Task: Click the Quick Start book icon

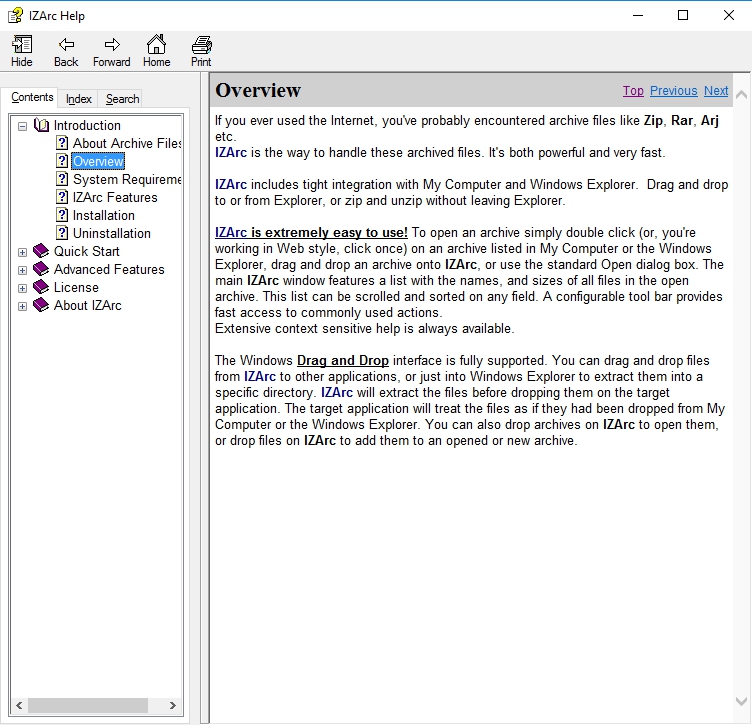Action: point(40,251)
